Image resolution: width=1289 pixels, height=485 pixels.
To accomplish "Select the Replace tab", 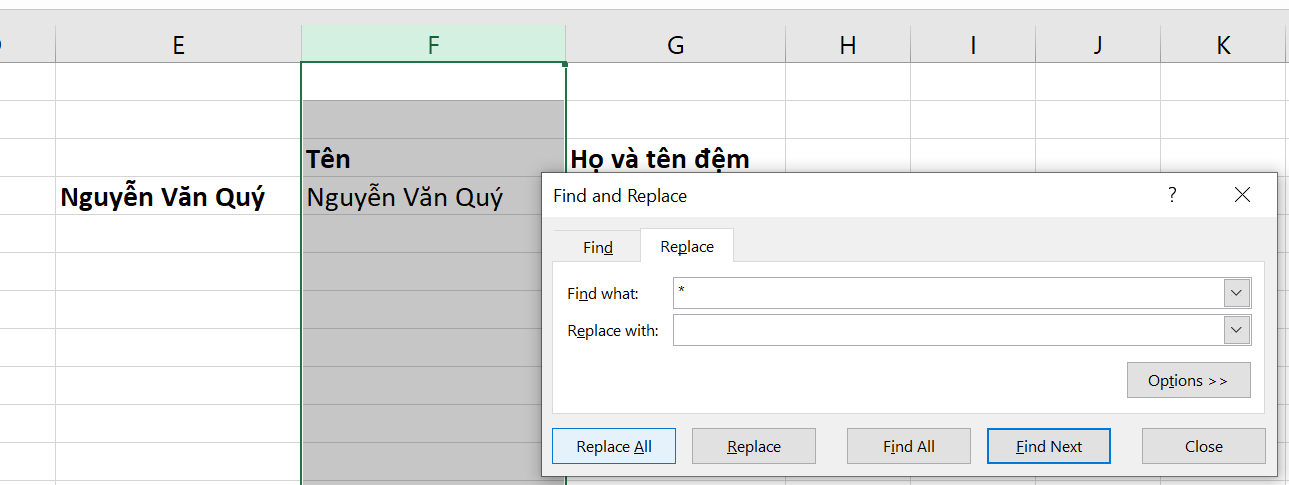I will pos(687,246).
